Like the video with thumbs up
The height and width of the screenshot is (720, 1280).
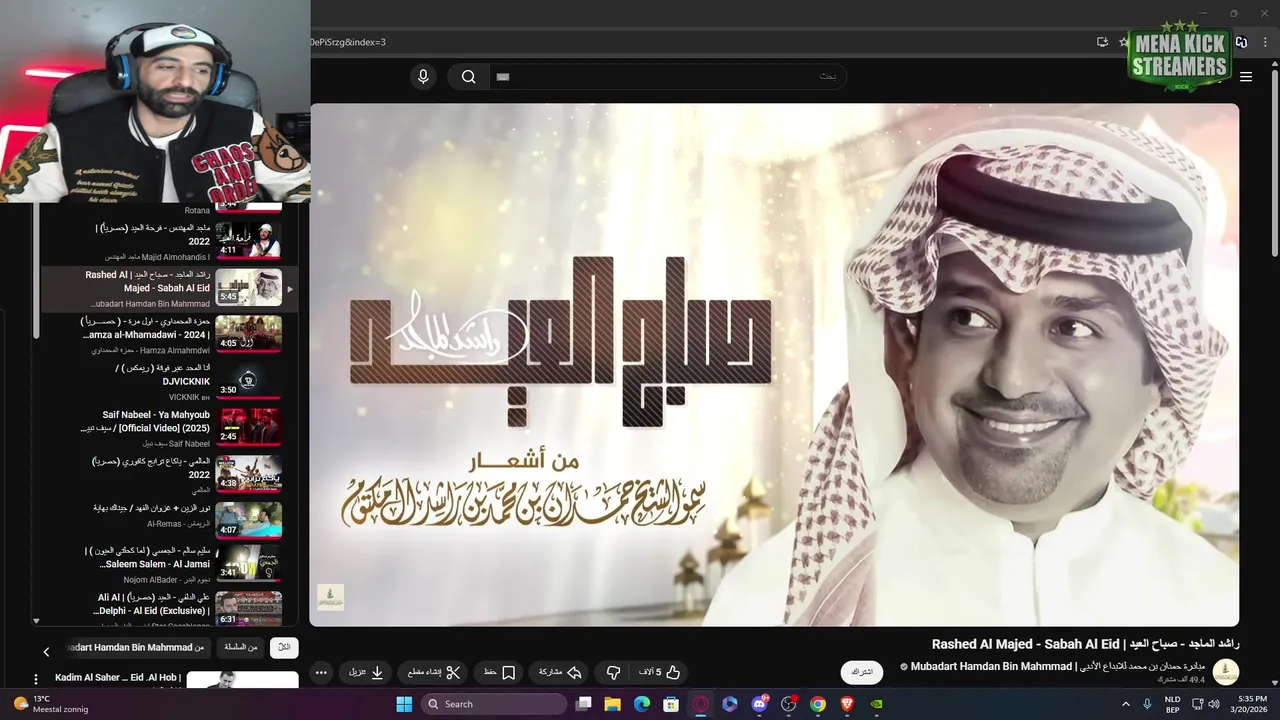coord(660,673)
